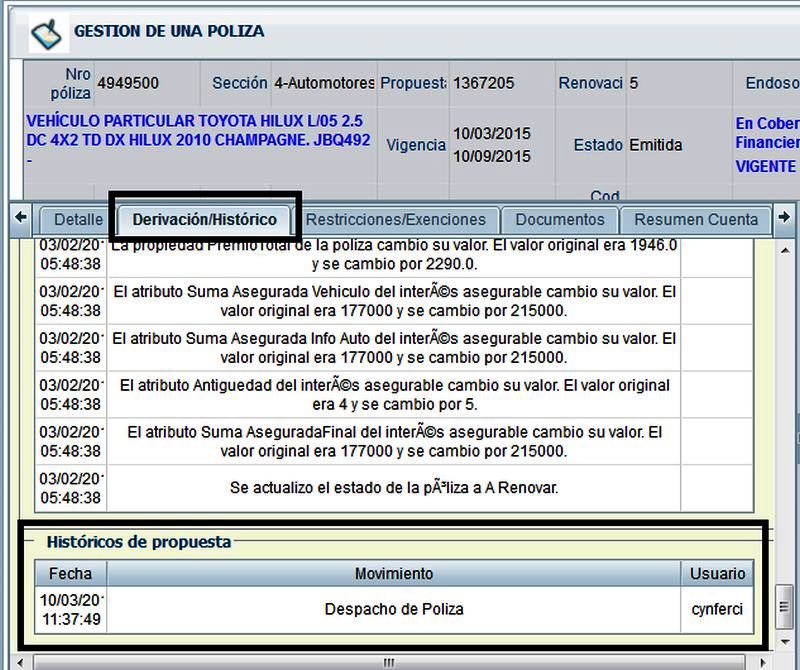Select the 'A Renovar' status update row

tap(394, 489)
